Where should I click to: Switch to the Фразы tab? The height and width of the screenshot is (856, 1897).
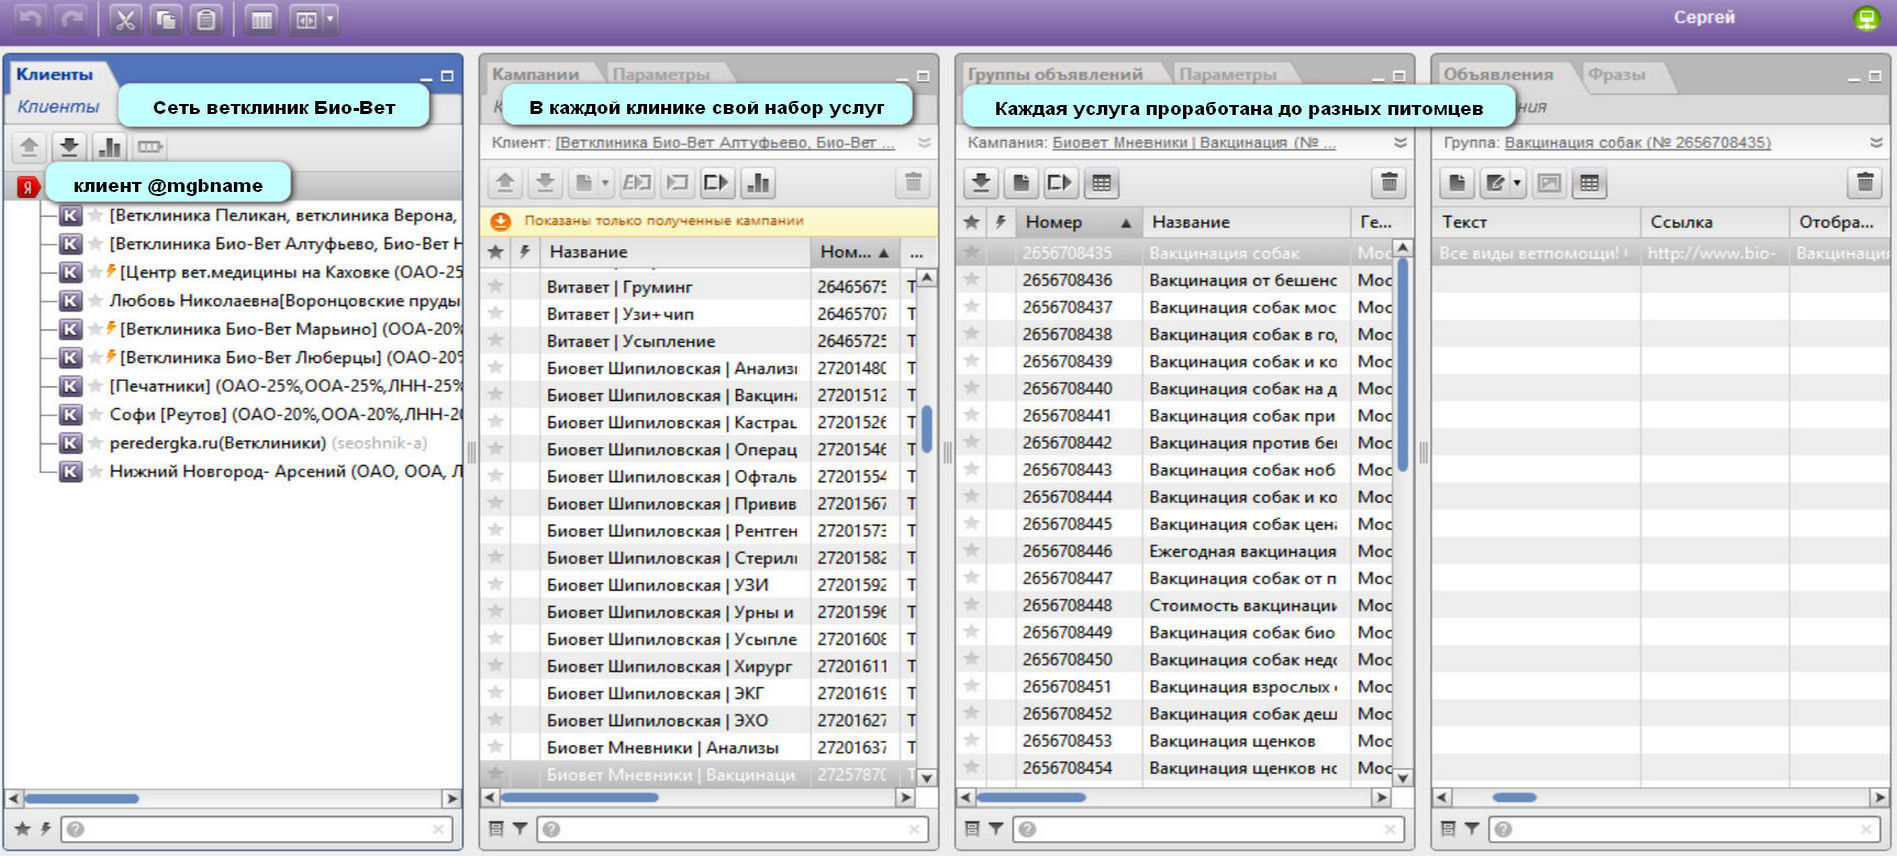(x=1616, y=74)
